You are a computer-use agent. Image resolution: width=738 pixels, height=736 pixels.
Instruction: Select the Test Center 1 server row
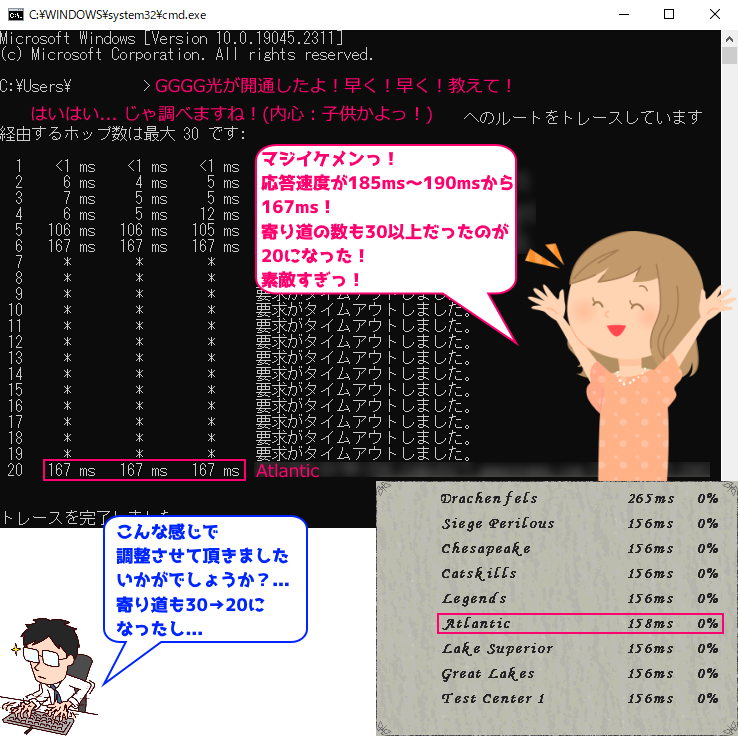(x=579, y=698)
